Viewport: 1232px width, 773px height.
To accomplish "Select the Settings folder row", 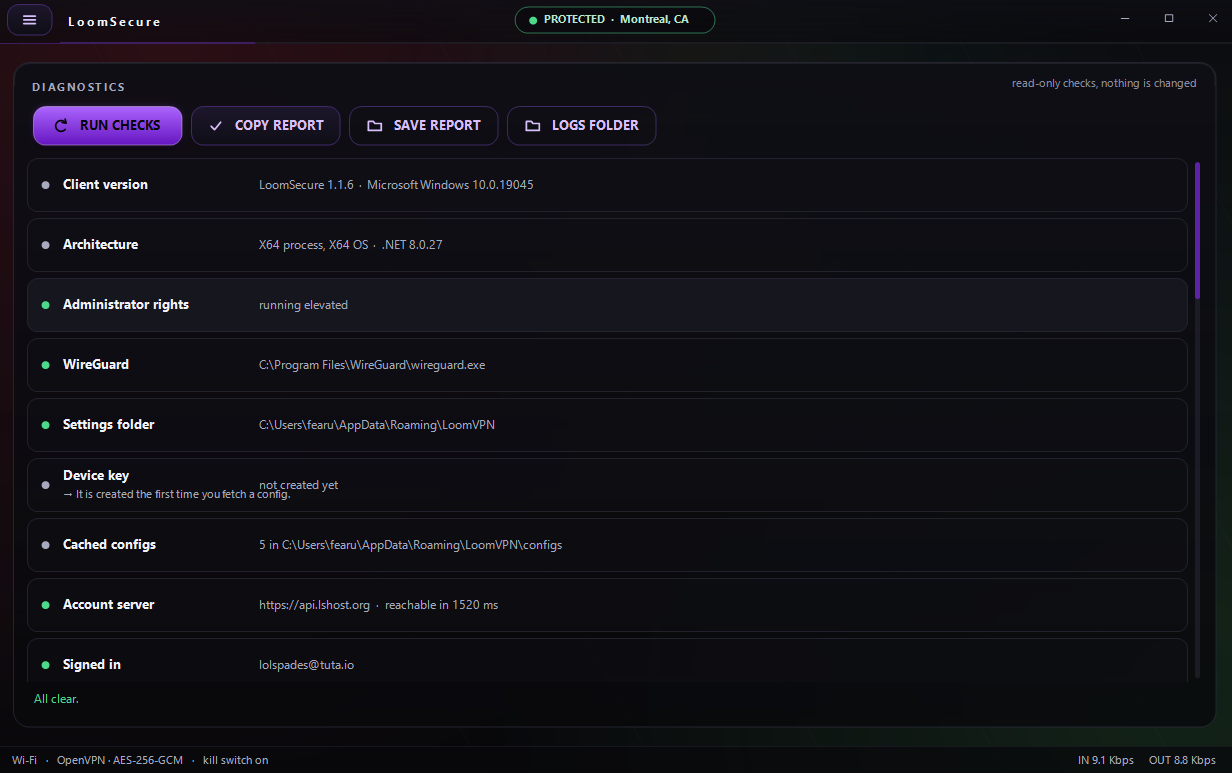I will click(607, 425).
